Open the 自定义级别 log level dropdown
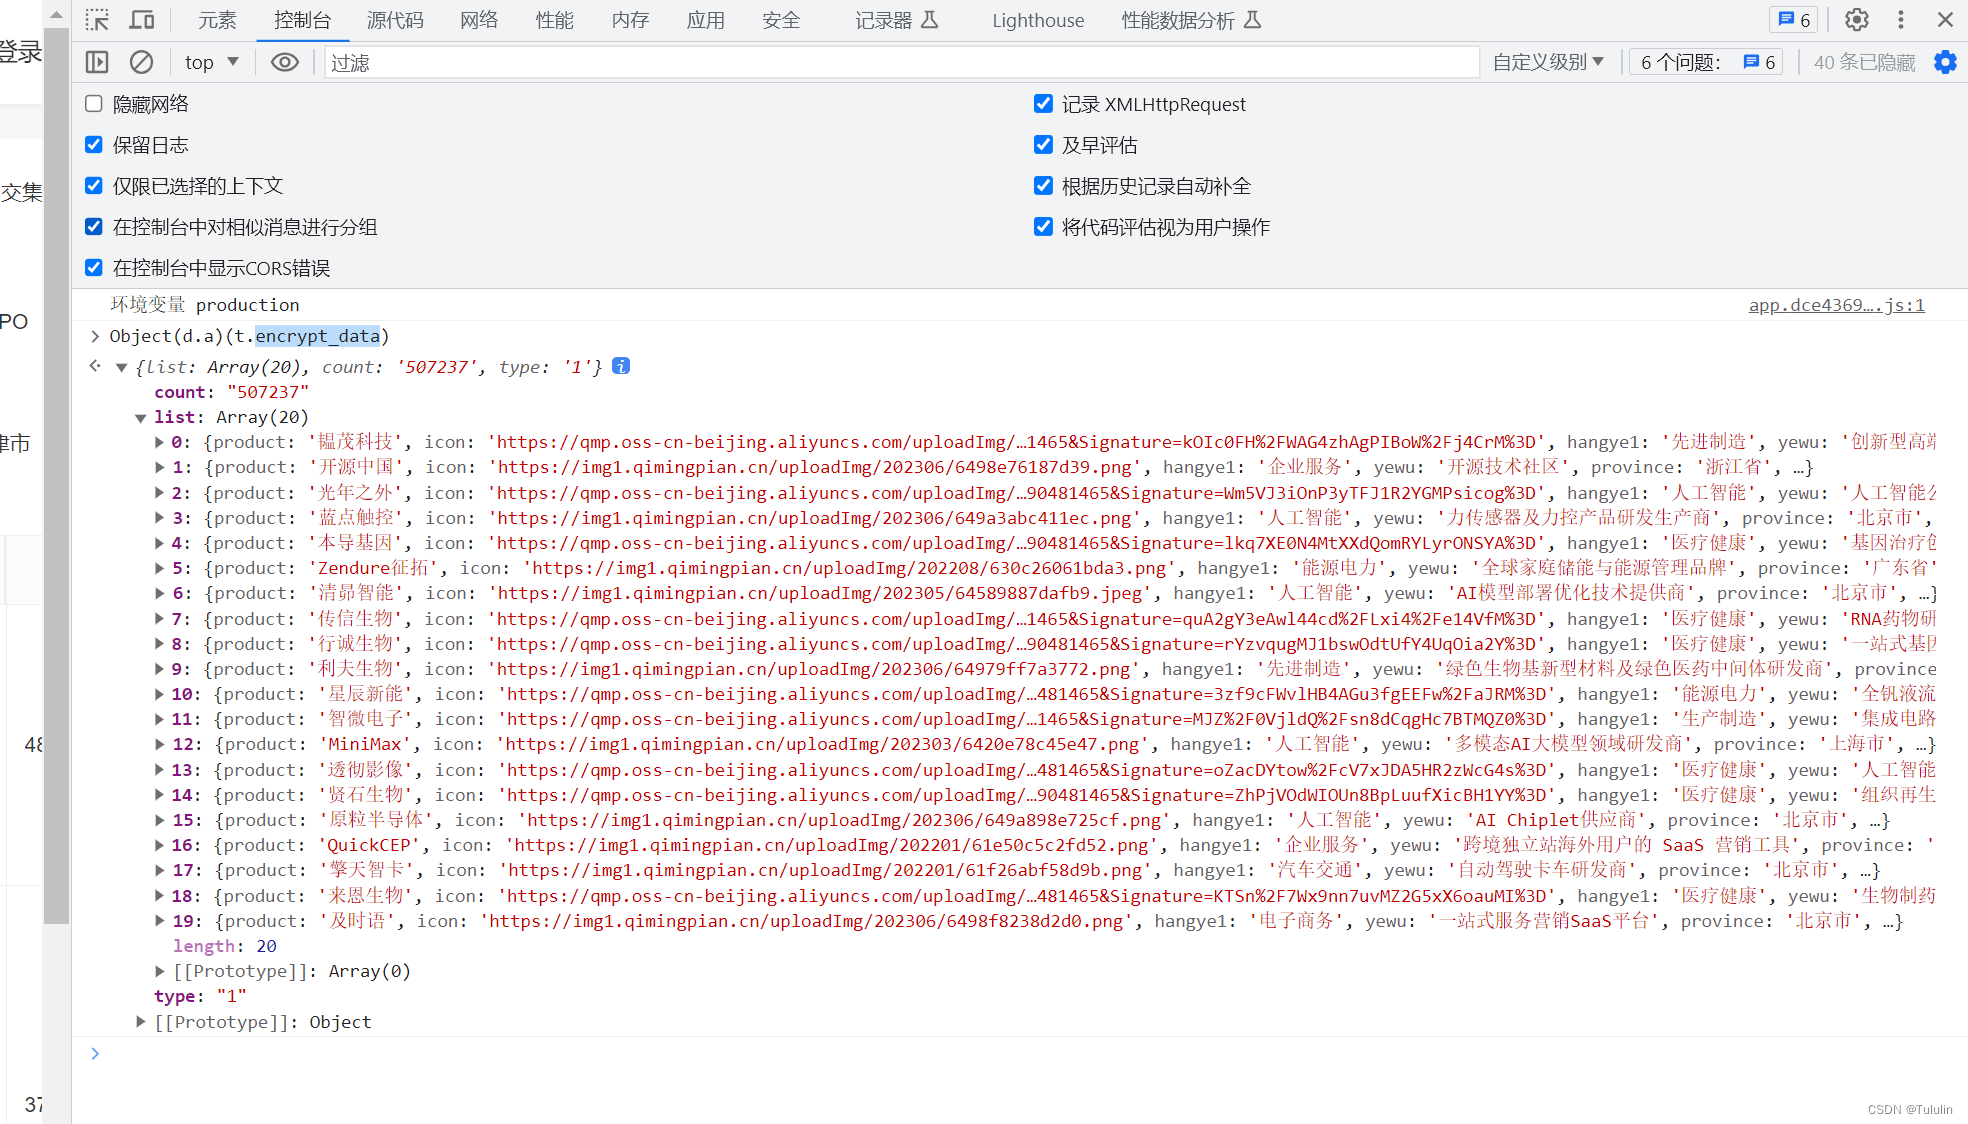 (x=1548, y=62)
